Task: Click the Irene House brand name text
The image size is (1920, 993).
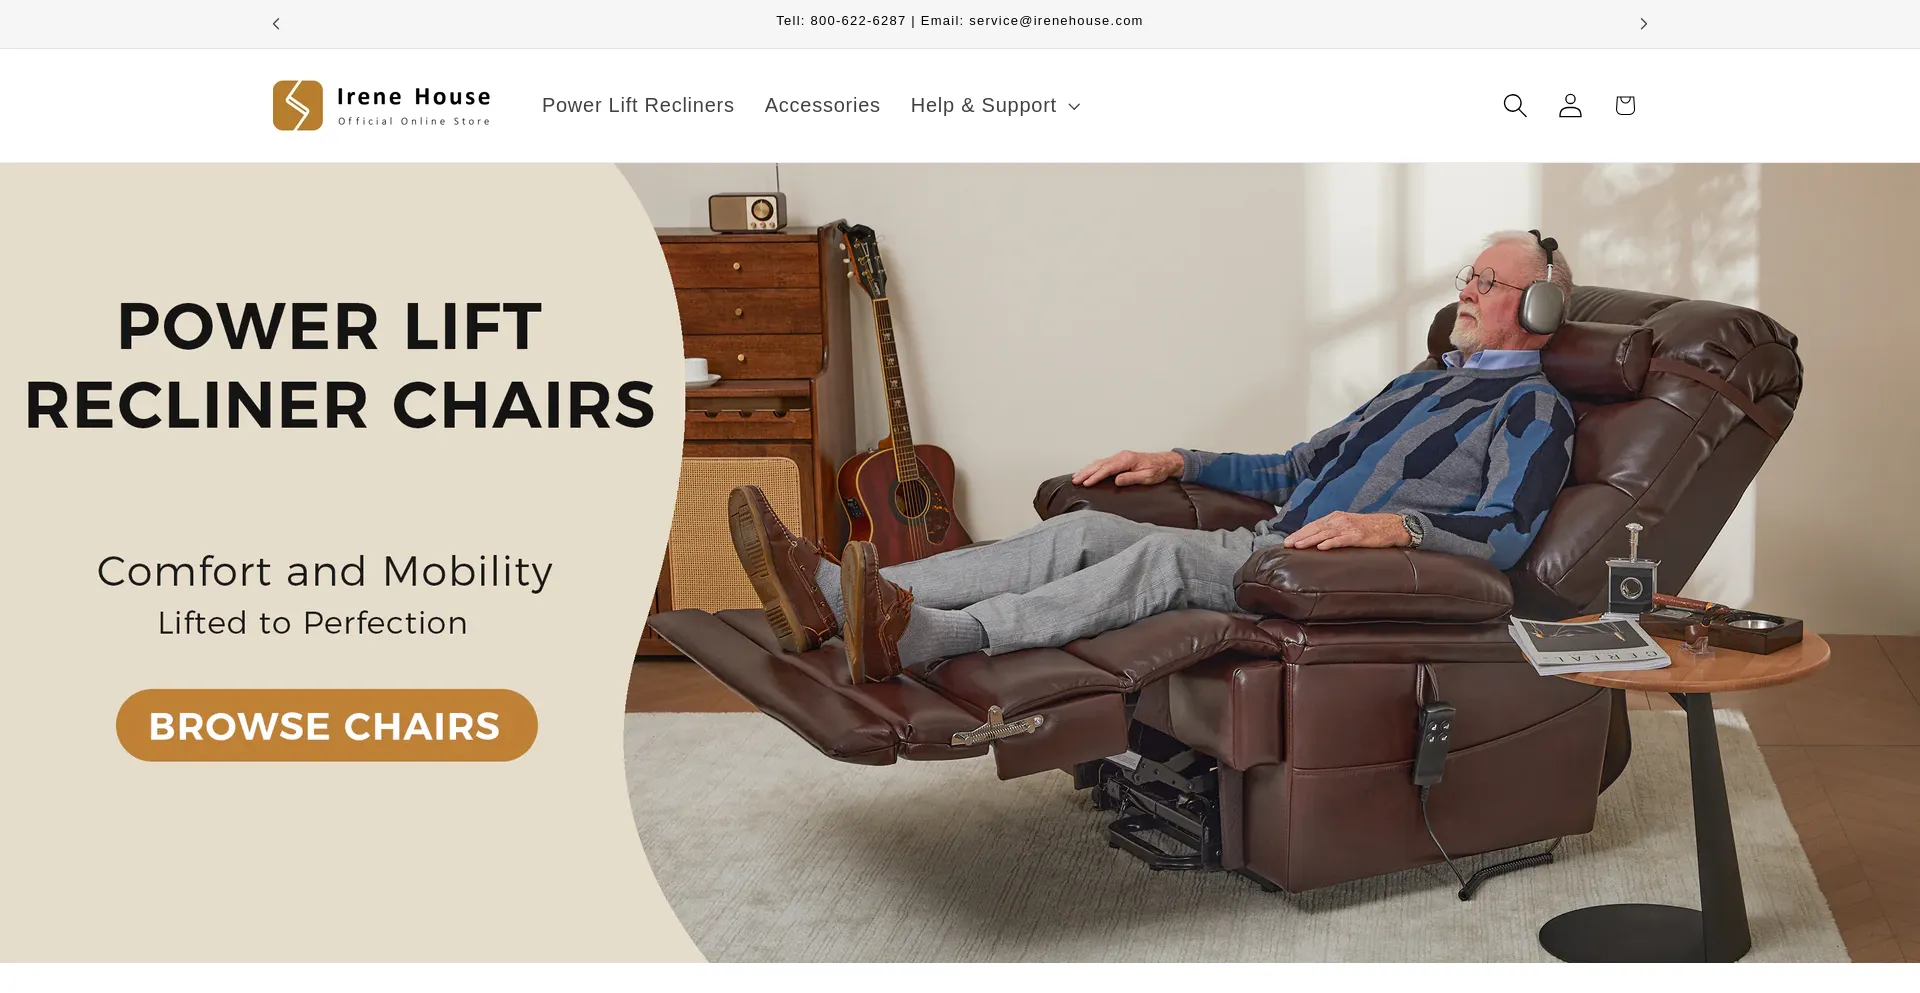Action: pyautogui.click(x=414, y=97)
